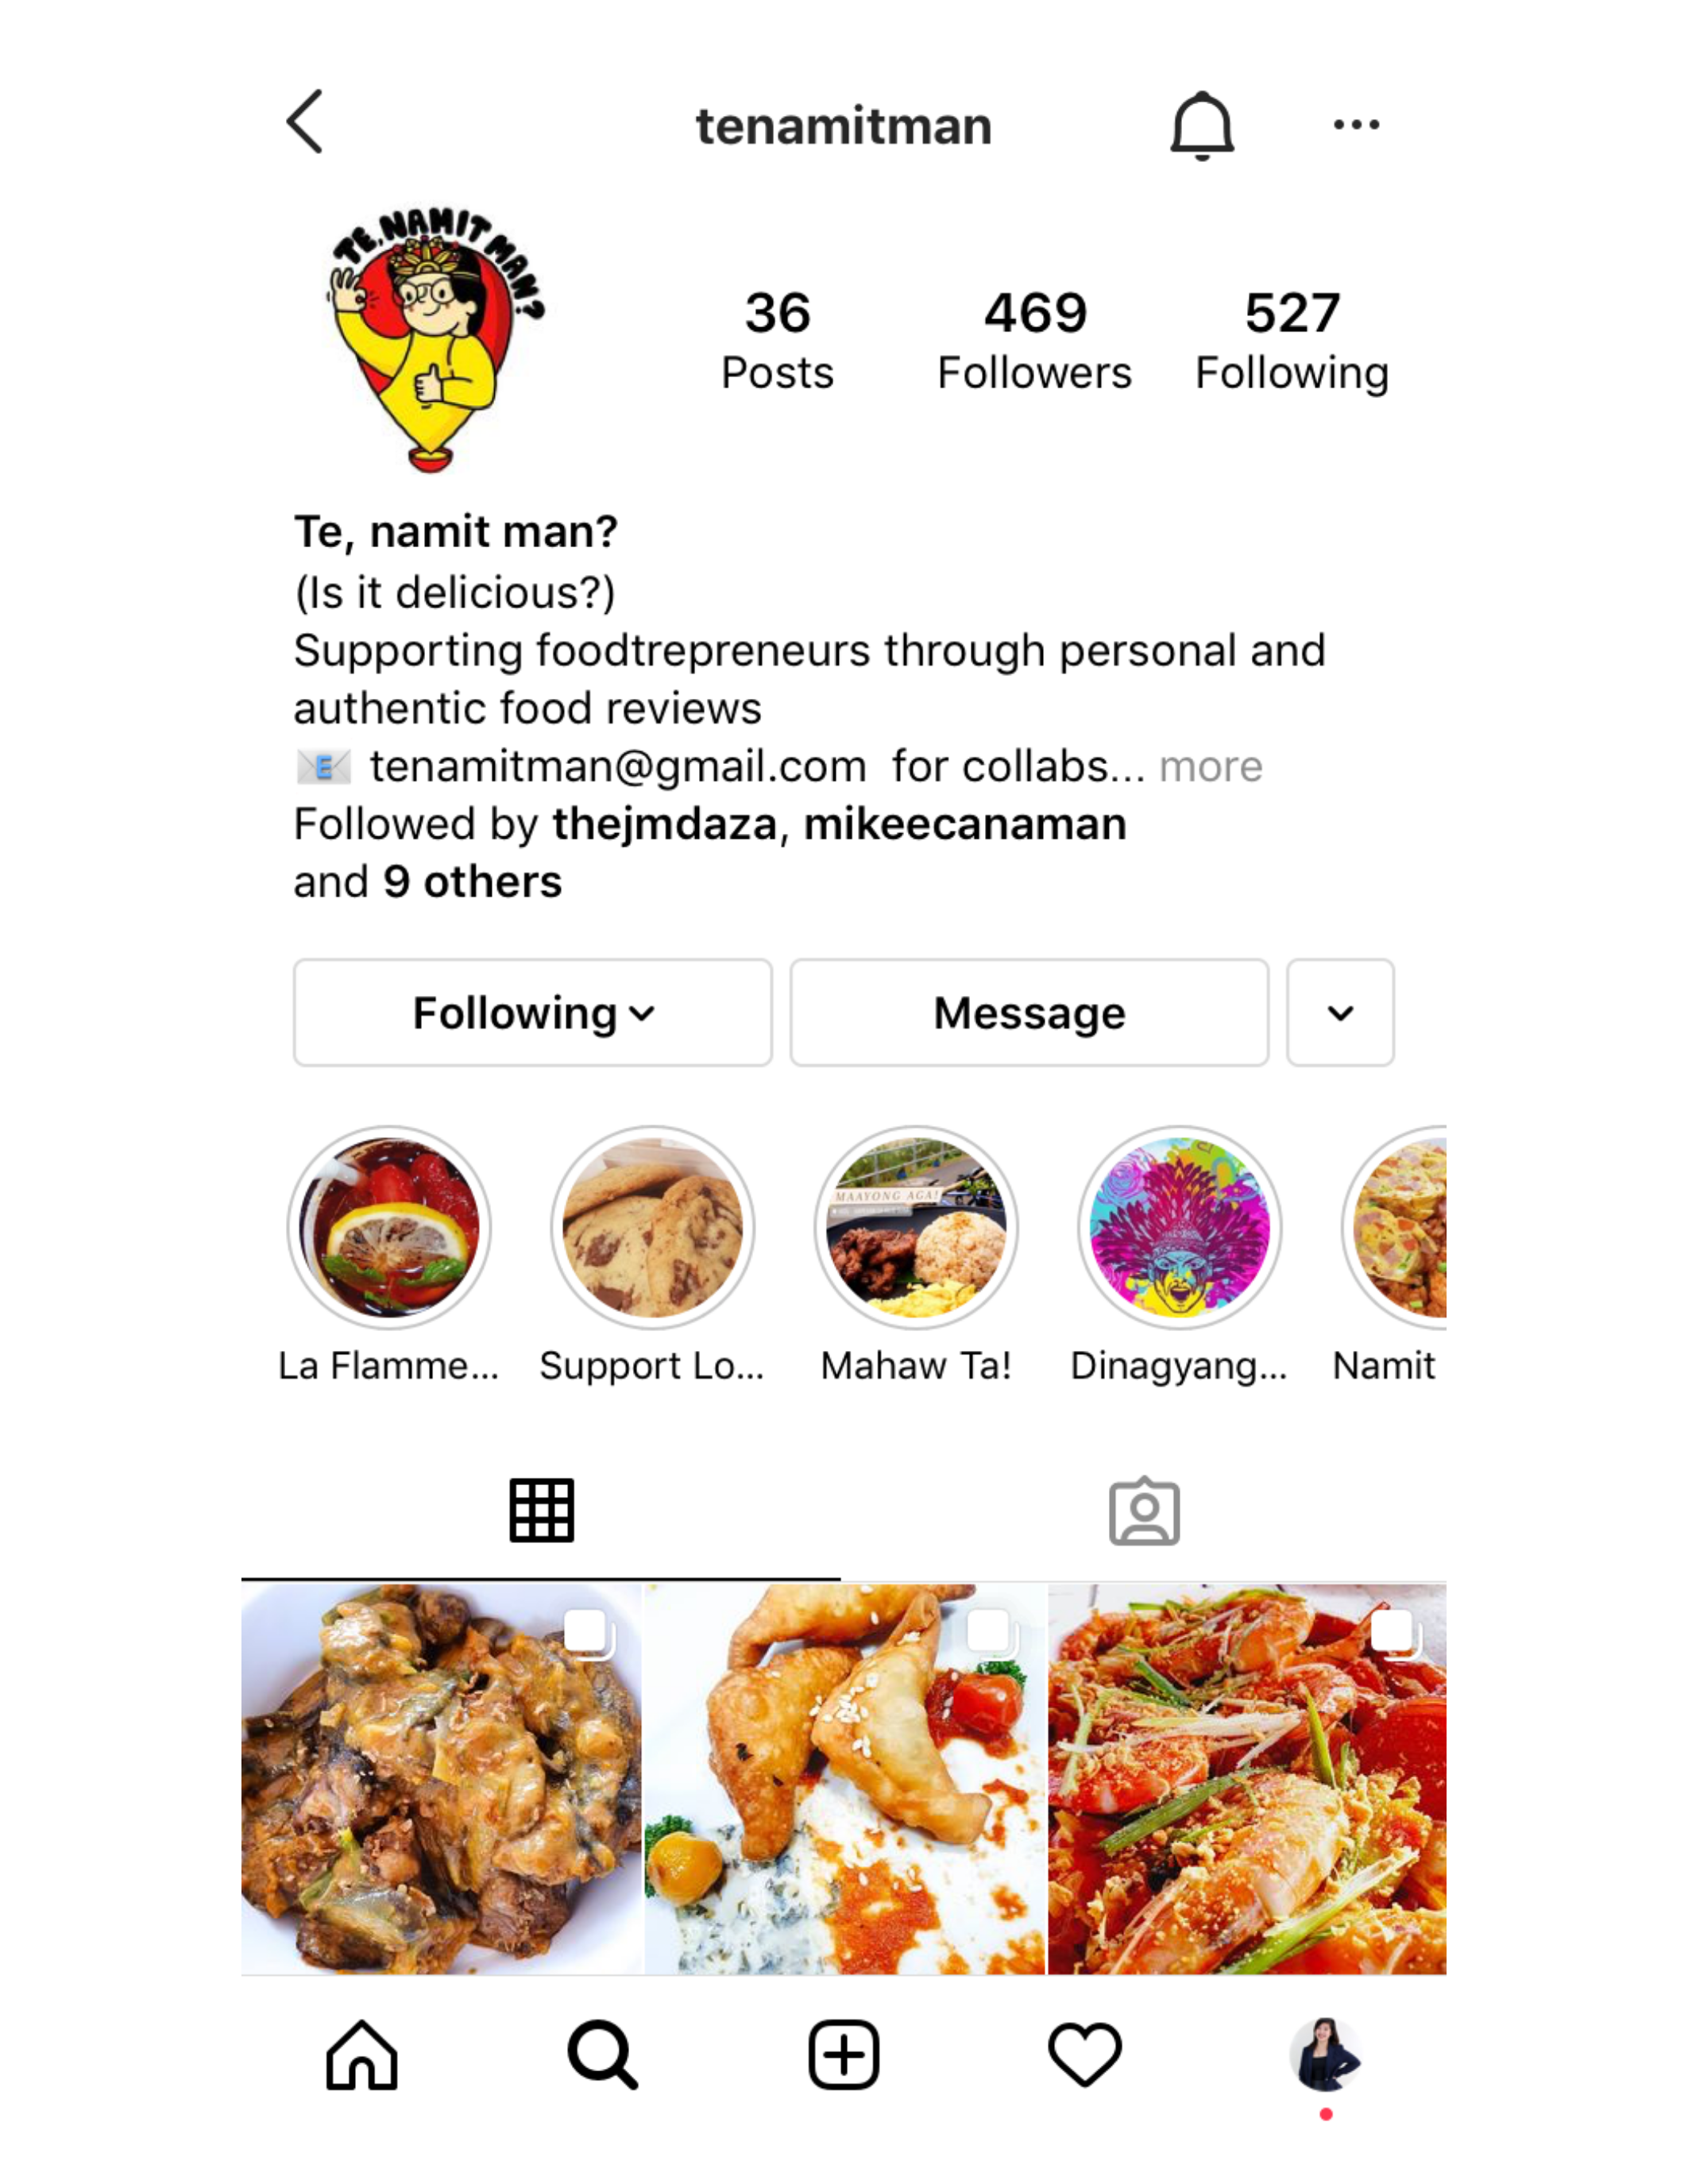Open the 469 Followers list
This screenshot has width=1688, height=2184.
click(1035, 341)
